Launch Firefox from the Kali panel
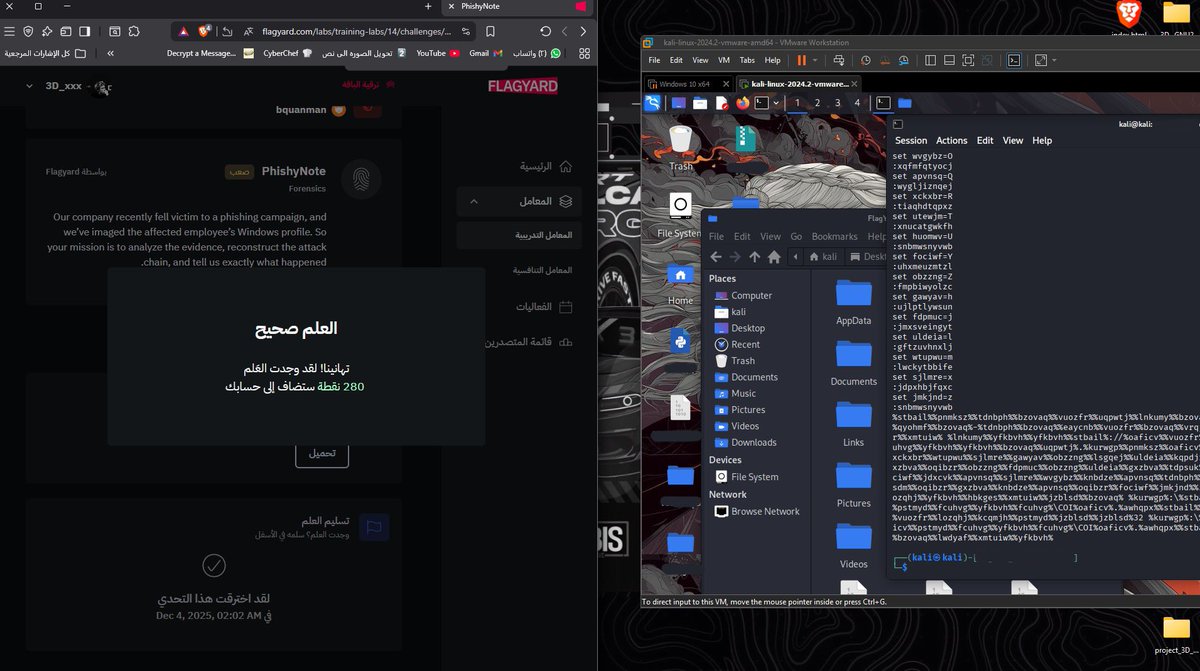 (743, 102)
